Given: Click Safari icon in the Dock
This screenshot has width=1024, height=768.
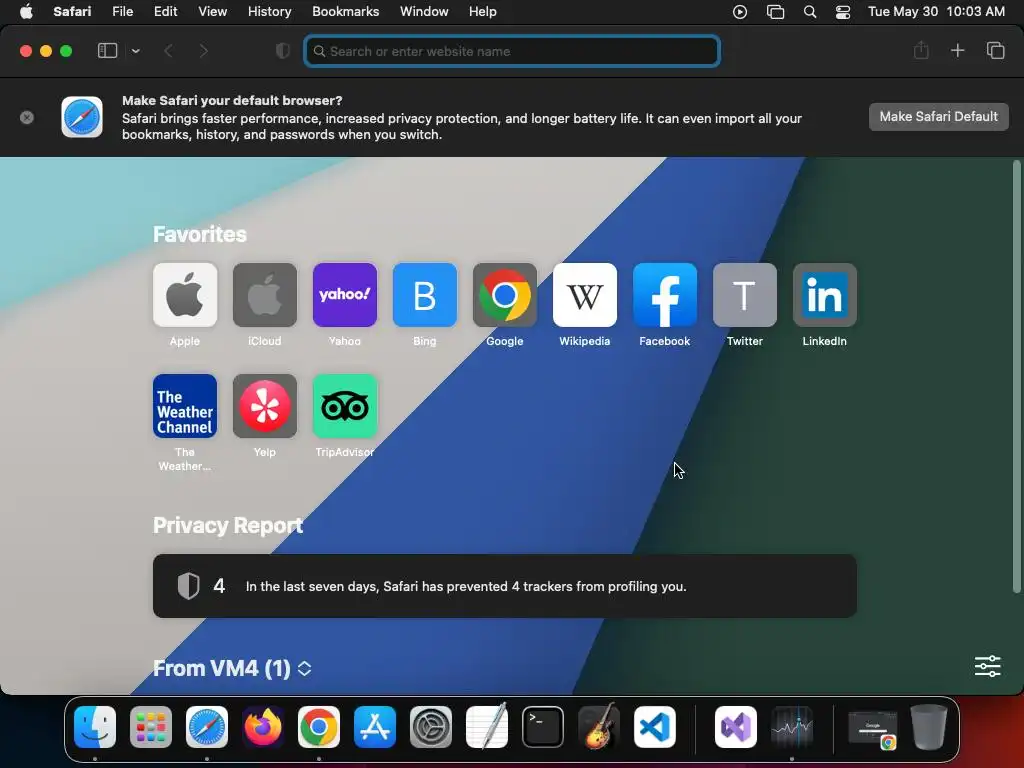Looking at the screenshot, I should tap(207, 726).
